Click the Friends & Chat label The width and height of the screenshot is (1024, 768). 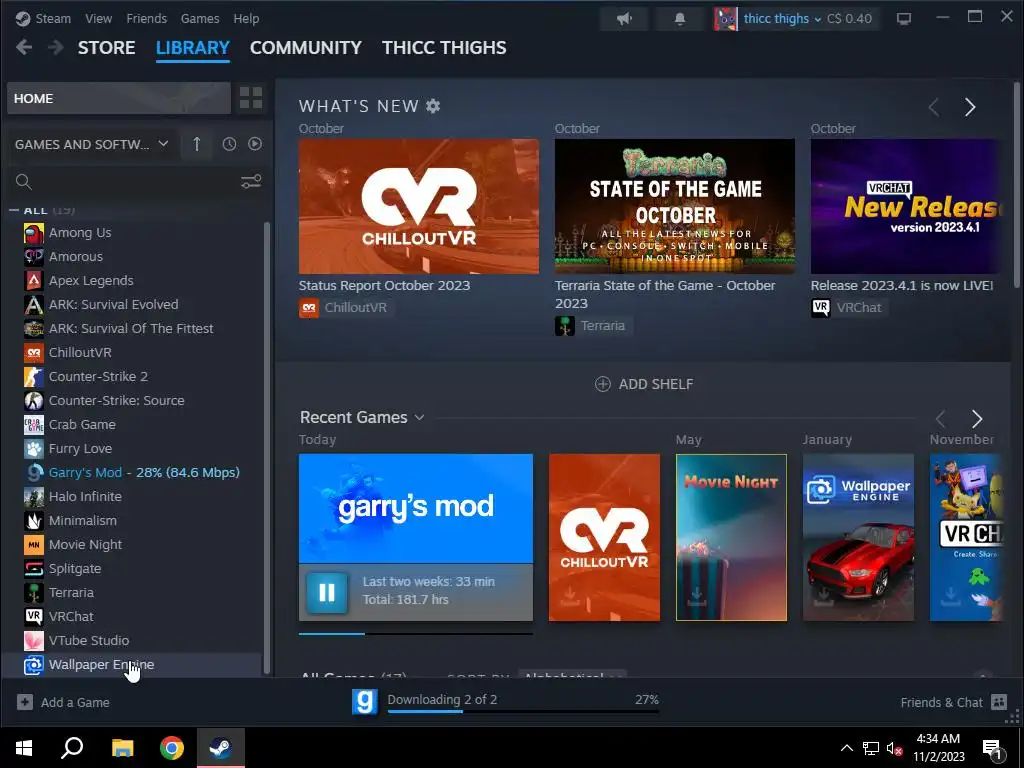[x=941, y=702]
